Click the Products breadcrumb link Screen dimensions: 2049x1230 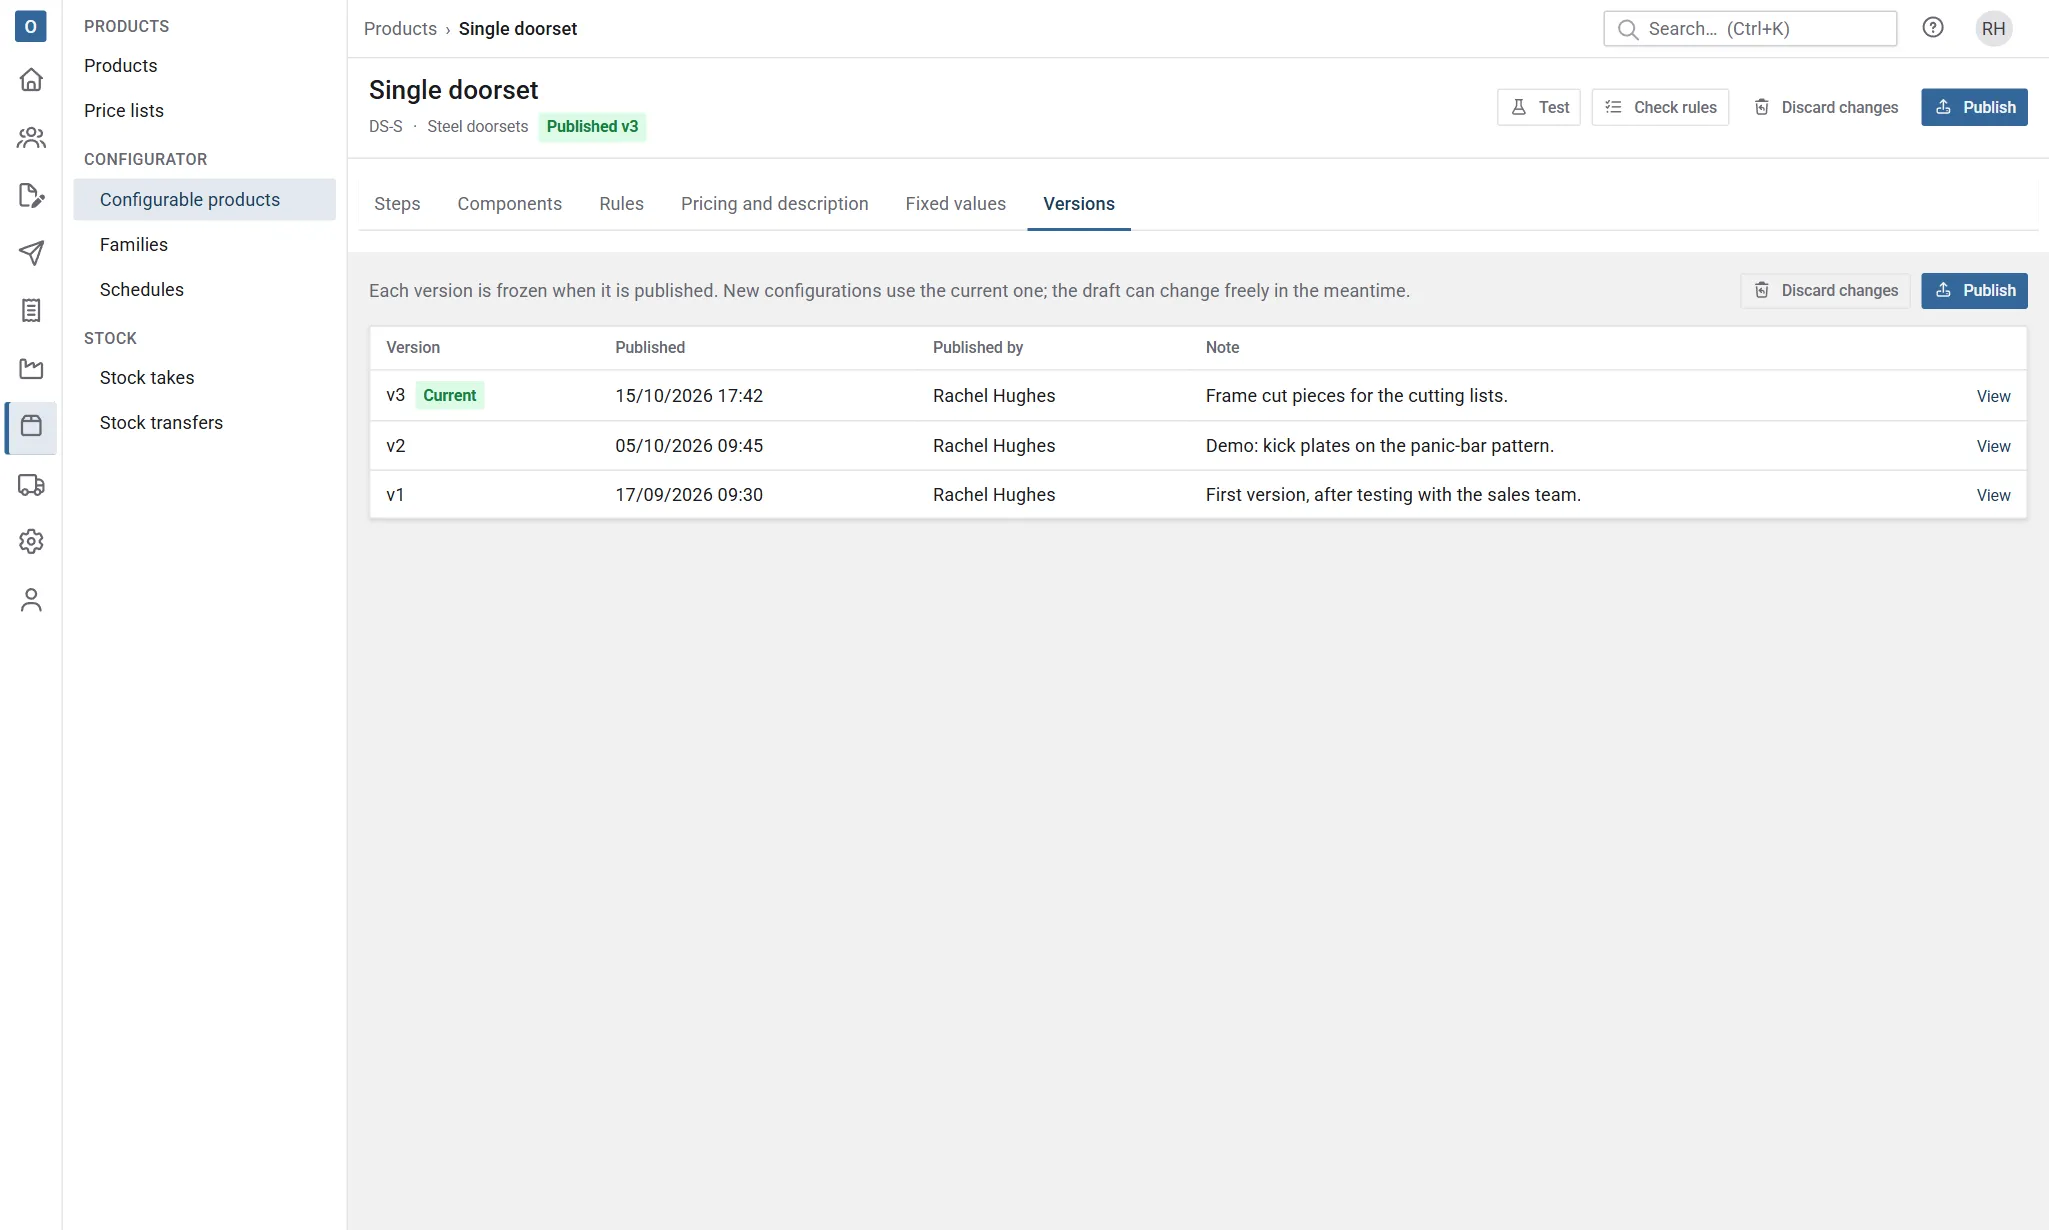[400, 29]
